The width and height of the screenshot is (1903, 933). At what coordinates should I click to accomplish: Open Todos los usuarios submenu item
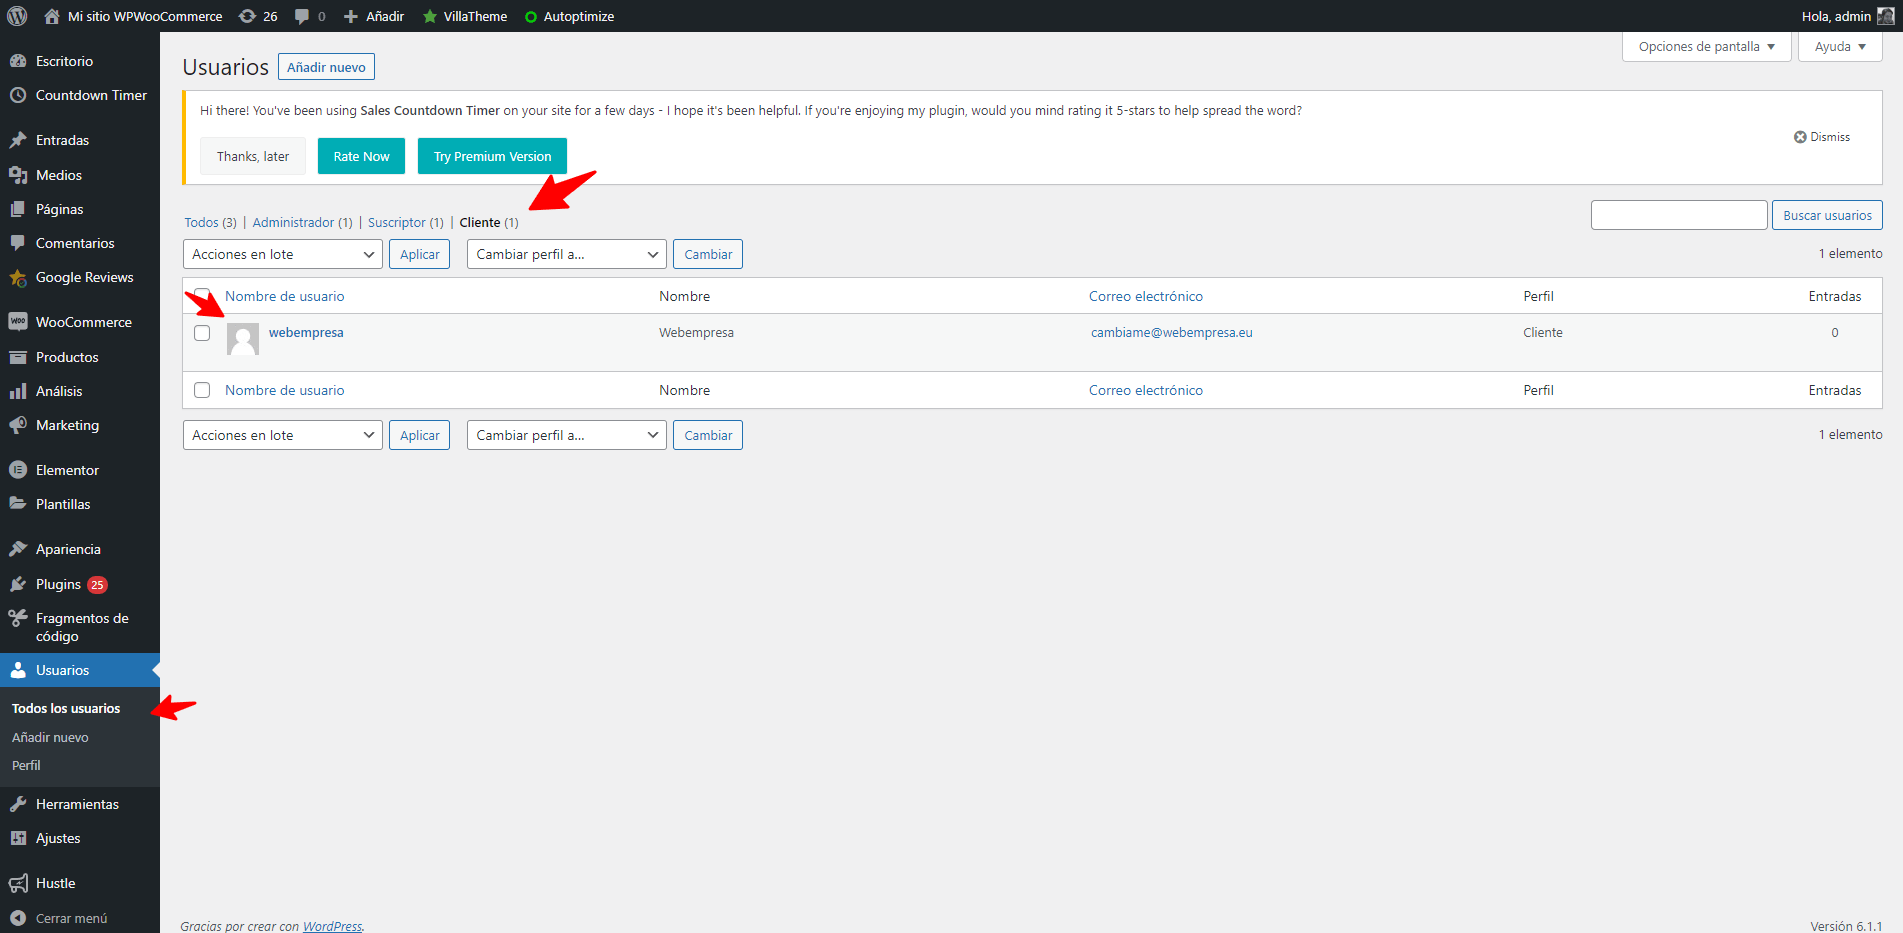tap(66, 708)
